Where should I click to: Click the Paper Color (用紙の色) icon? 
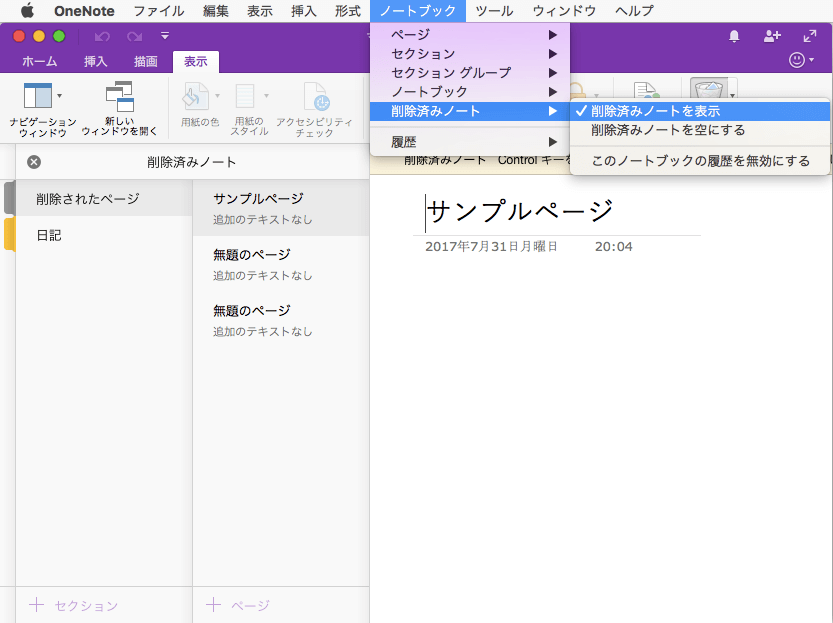(x=195, y=96)
